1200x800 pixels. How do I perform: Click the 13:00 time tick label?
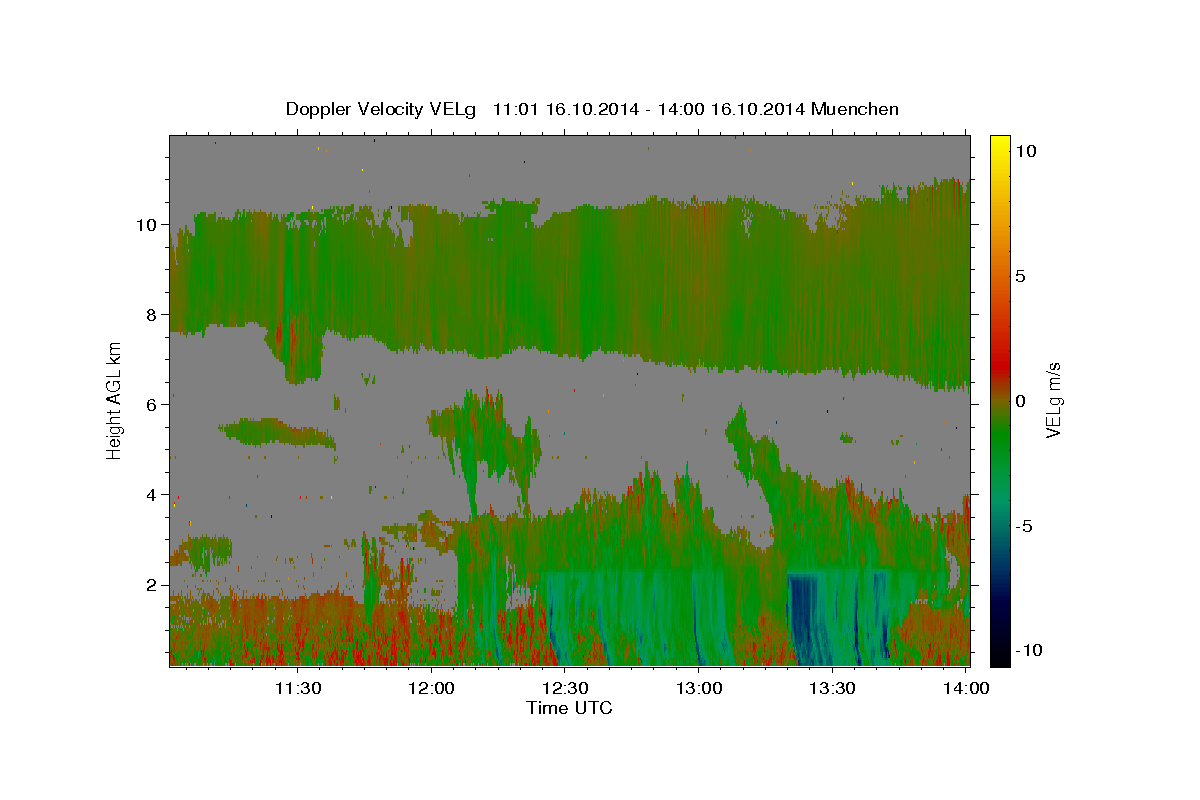[x=699, y=688]
